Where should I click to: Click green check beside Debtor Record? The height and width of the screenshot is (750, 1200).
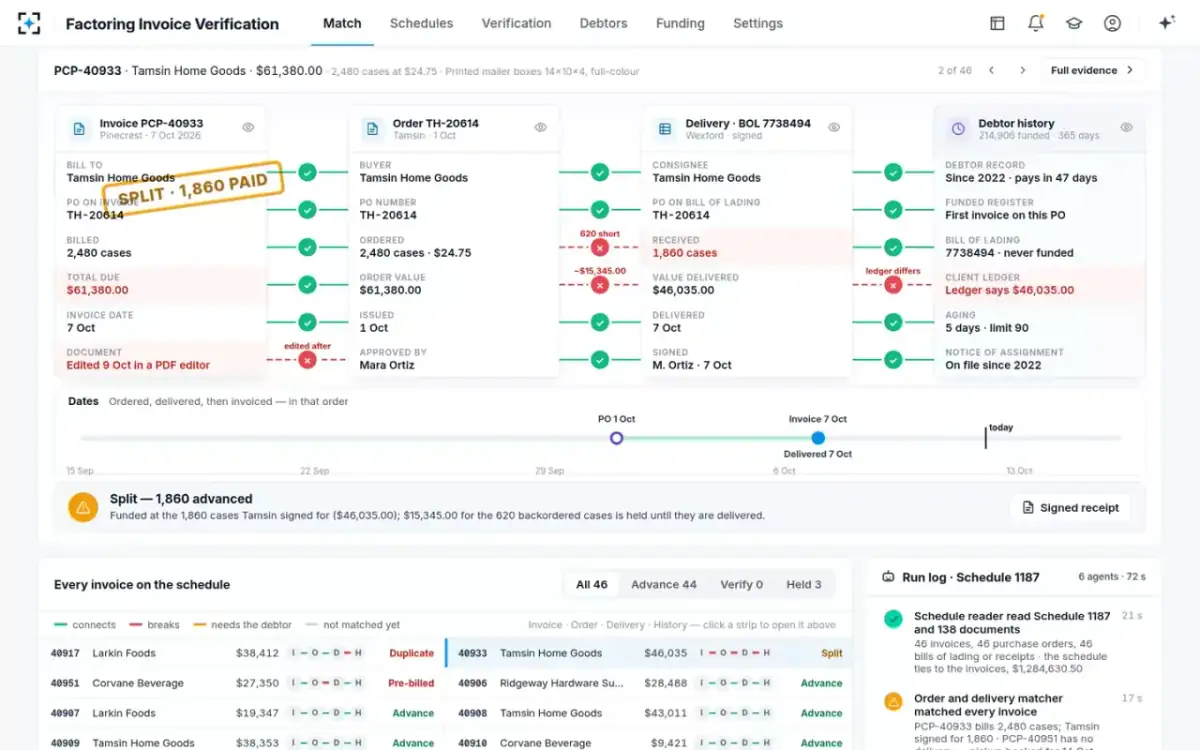[893, 172]
